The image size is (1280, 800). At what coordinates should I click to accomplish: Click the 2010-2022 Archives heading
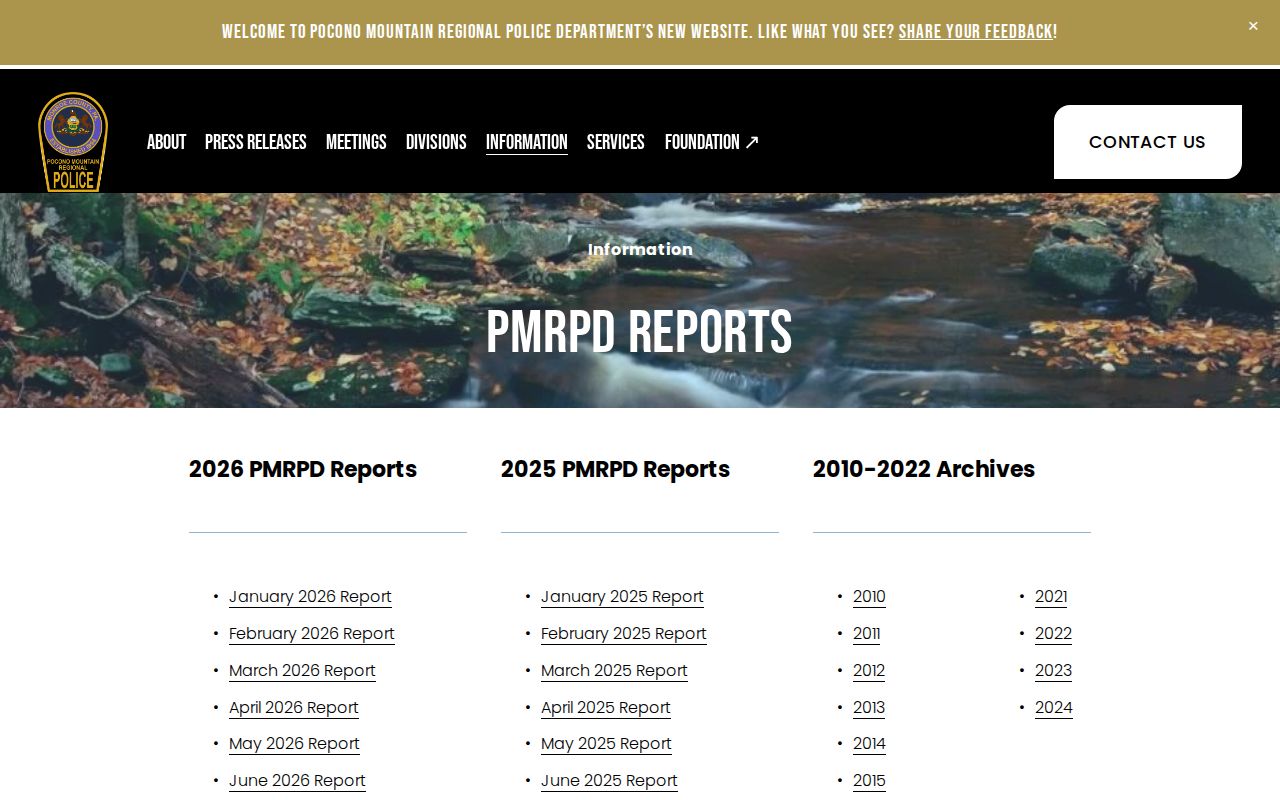tap(924, 469)
